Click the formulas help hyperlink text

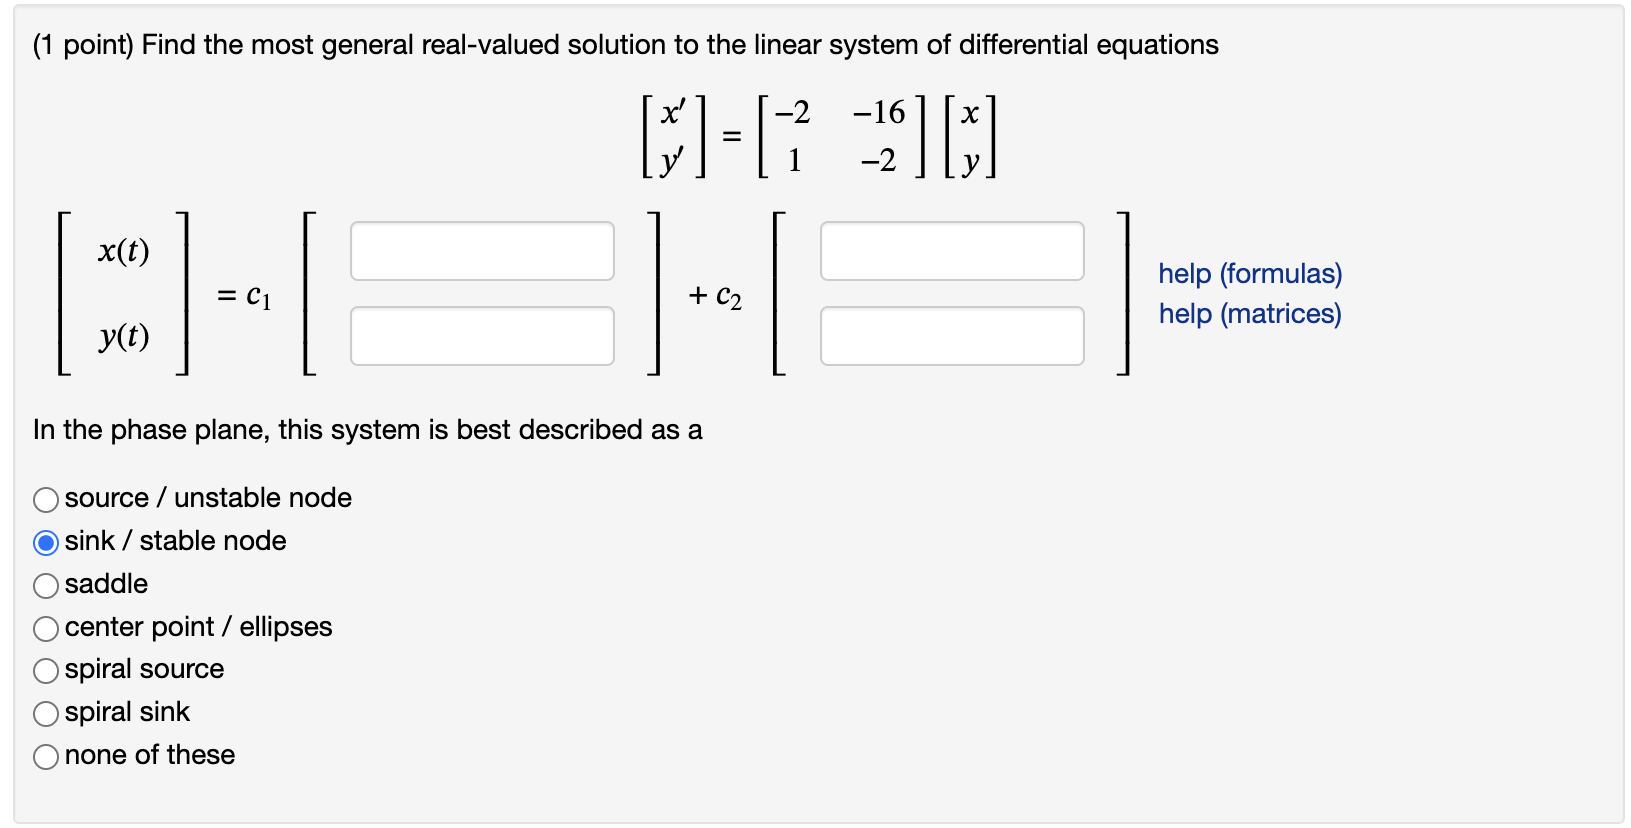click(1249, 273)
